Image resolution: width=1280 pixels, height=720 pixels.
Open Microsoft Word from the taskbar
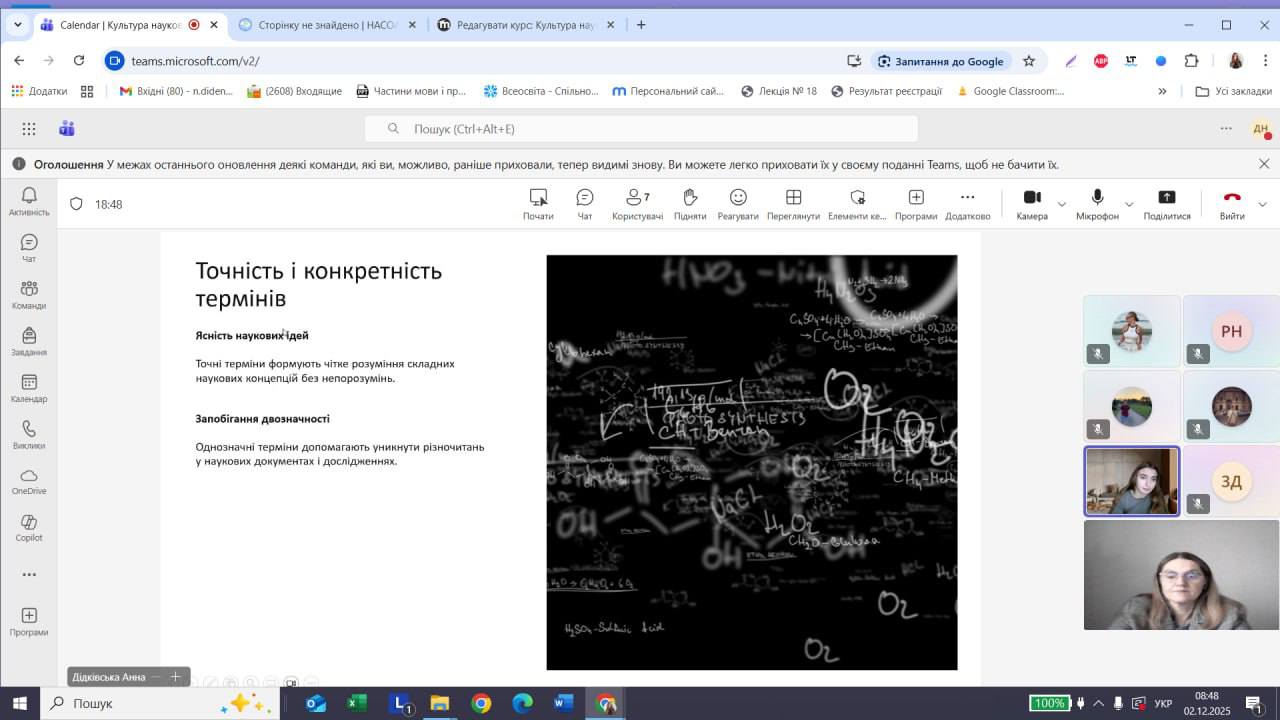point(563,703)
